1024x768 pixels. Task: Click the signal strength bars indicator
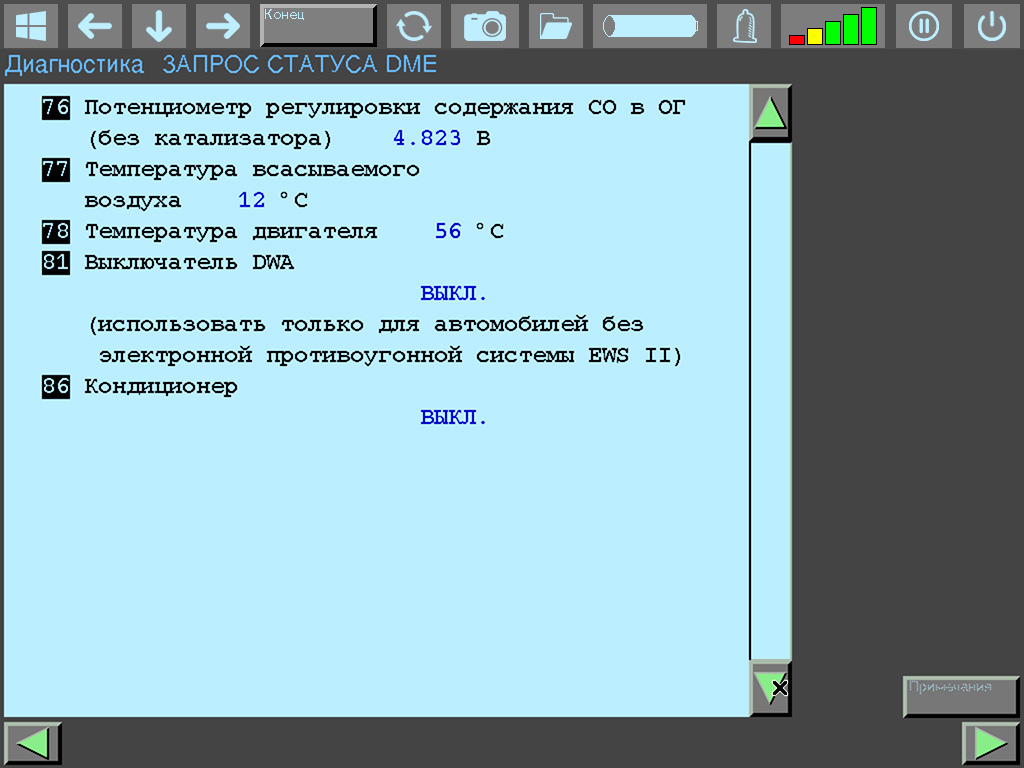pos(833,25)
